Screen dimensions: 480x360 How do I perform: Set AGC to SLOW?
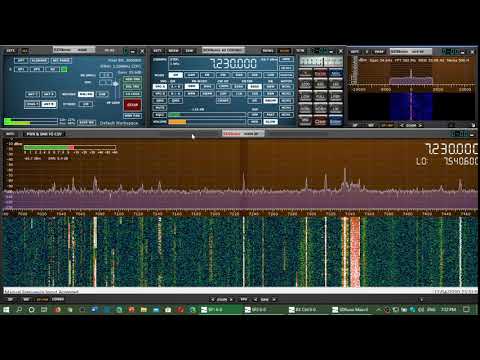coord(270,122)
